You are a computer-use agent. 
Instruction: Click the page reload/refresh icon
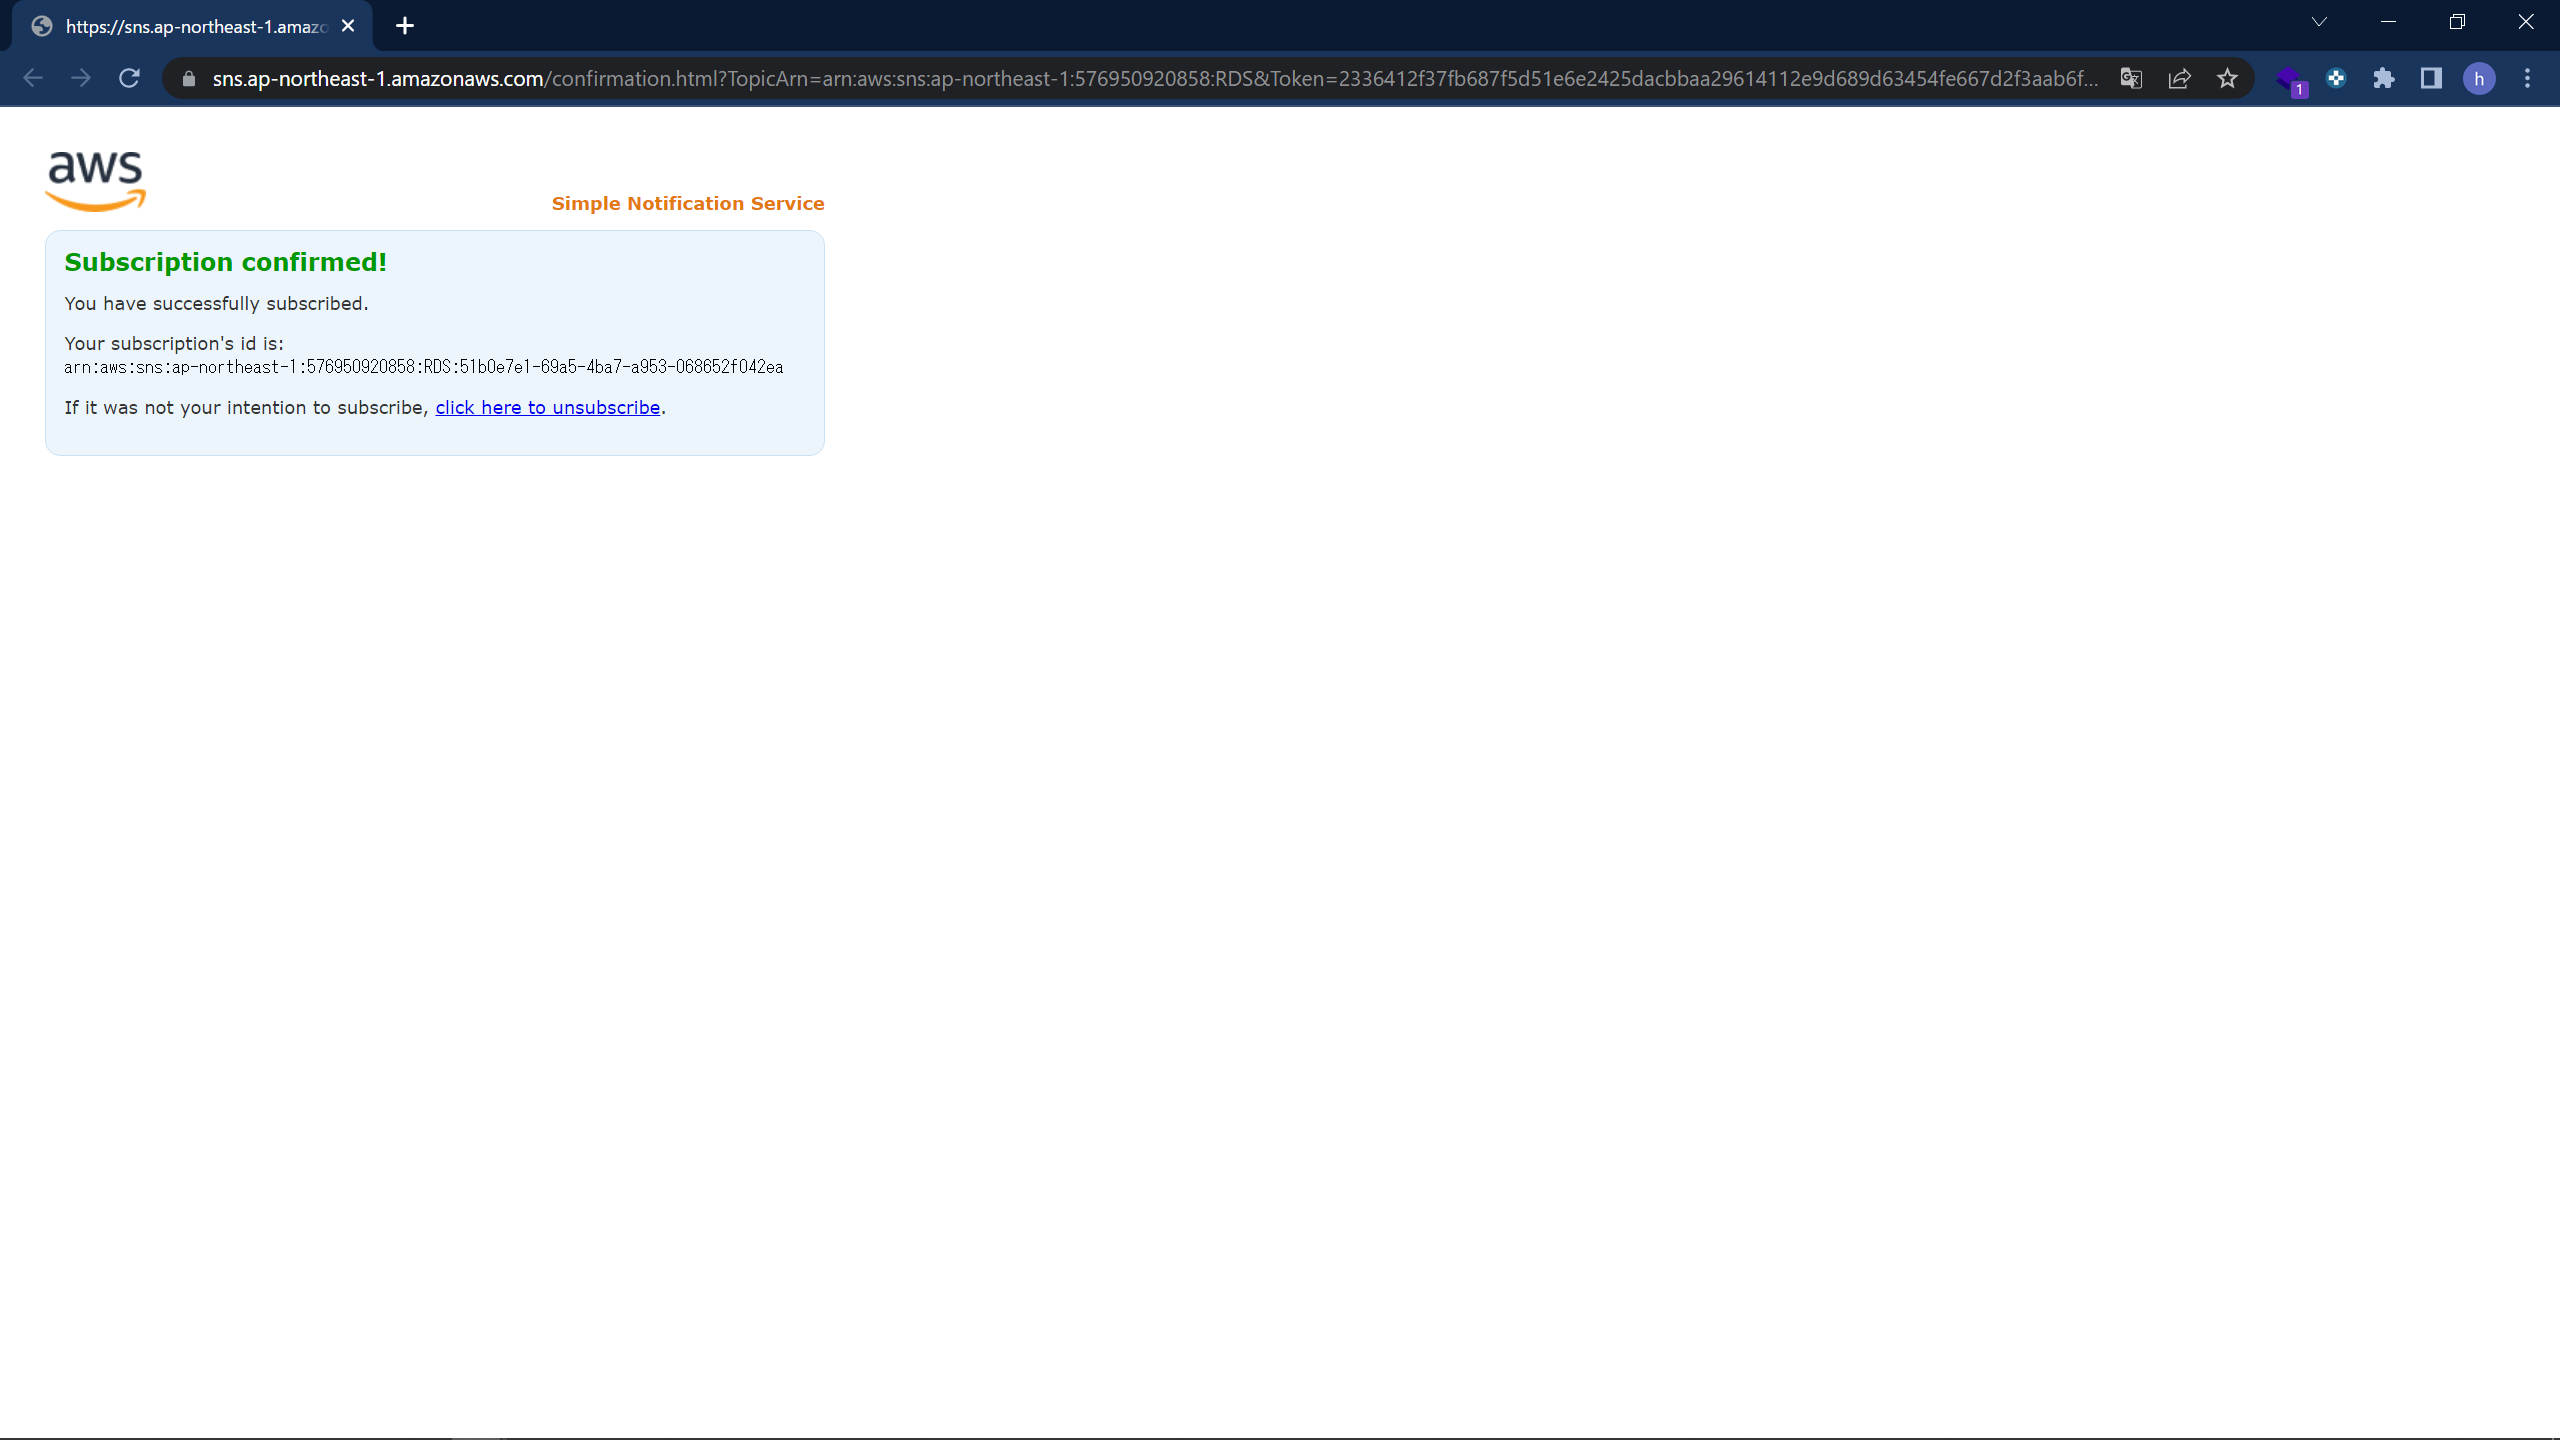pyautogui.click(x=130, y=77)
